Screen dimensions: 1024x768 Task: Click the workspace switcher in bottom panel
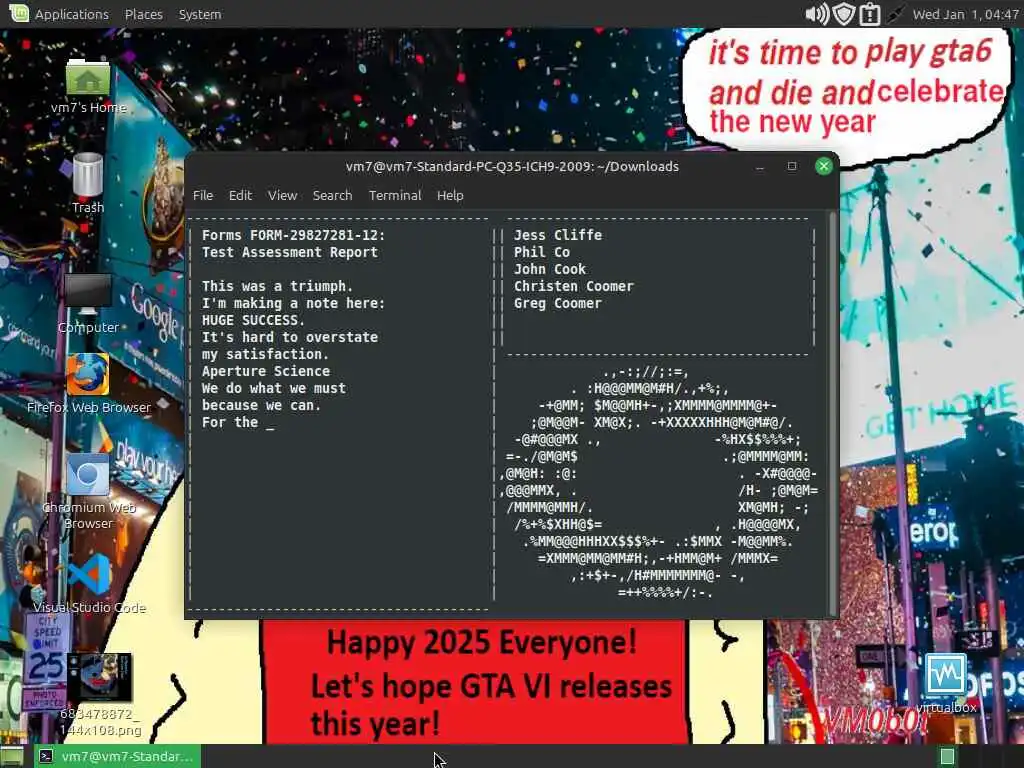pos(947,756)
